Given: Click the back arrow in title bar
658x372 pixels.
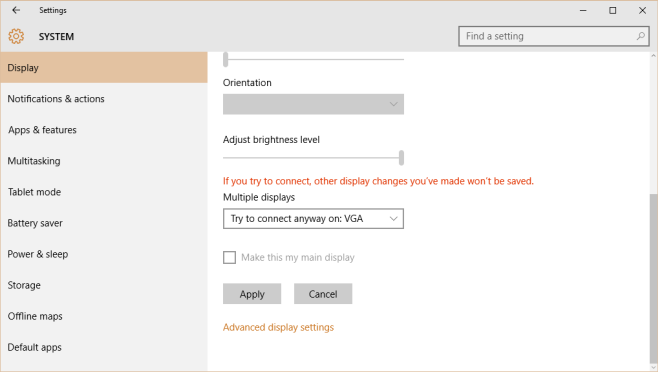Looking at the screenshot, I should pos(16,10).
